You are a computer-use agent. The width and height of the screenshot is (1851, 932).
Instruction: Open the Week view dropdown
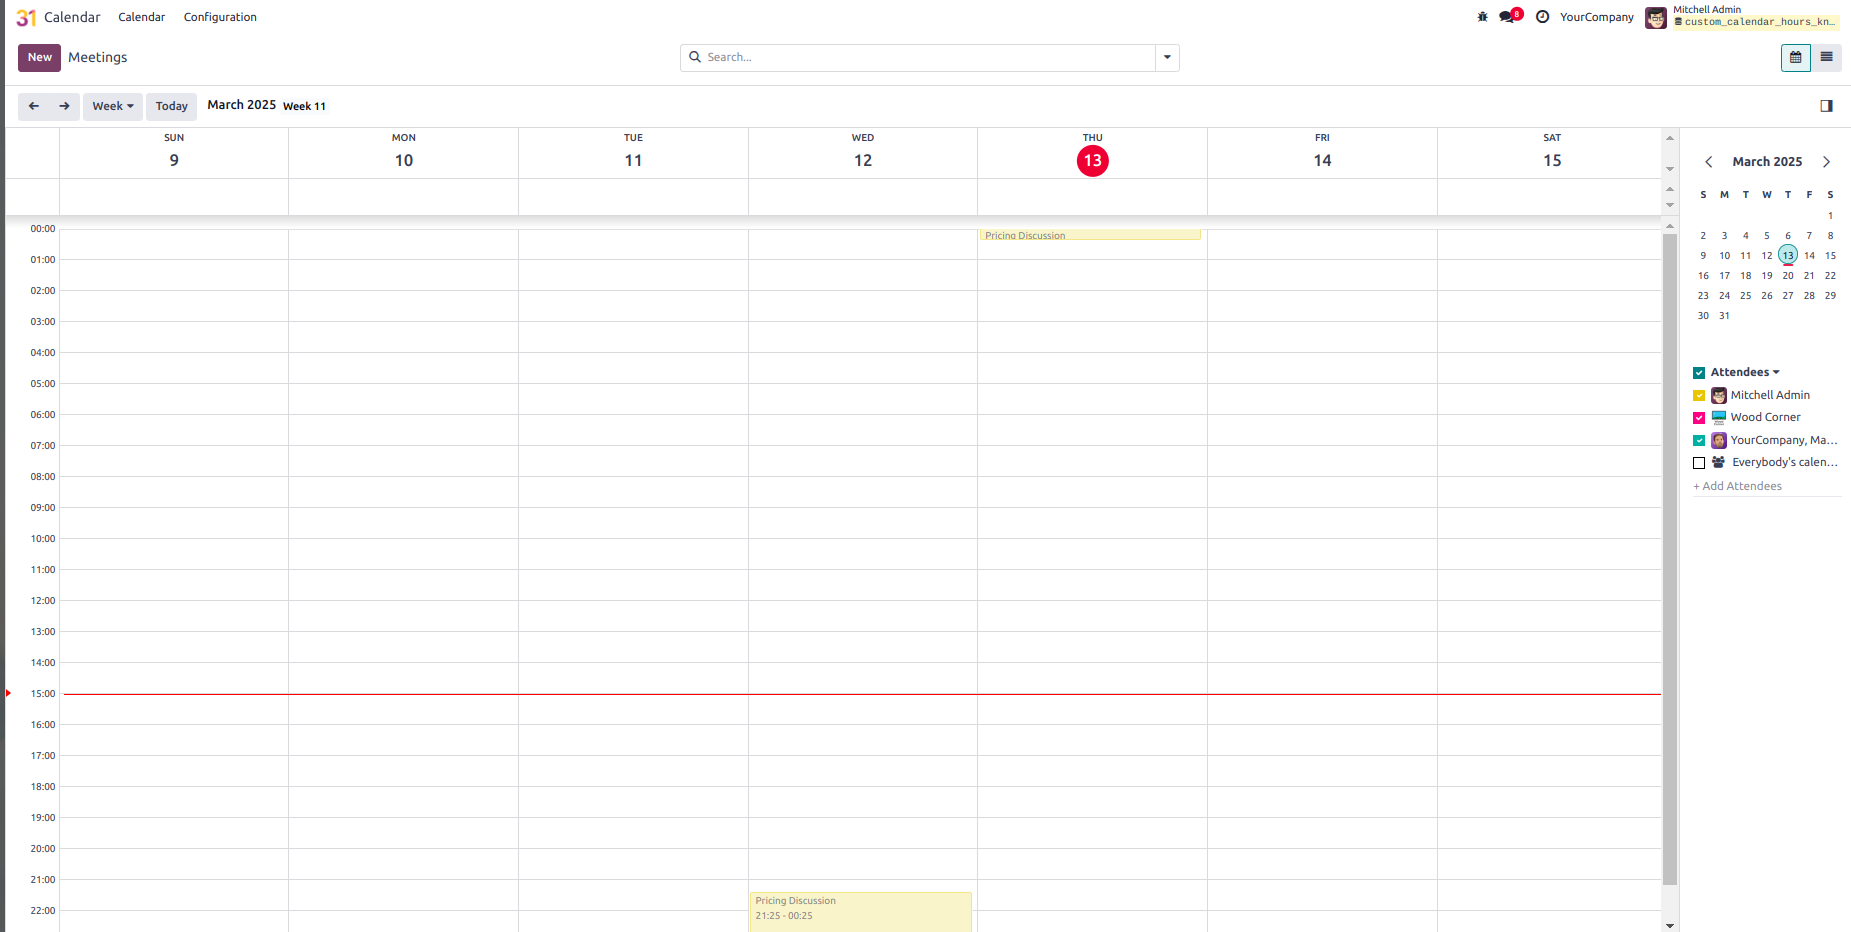113,106
